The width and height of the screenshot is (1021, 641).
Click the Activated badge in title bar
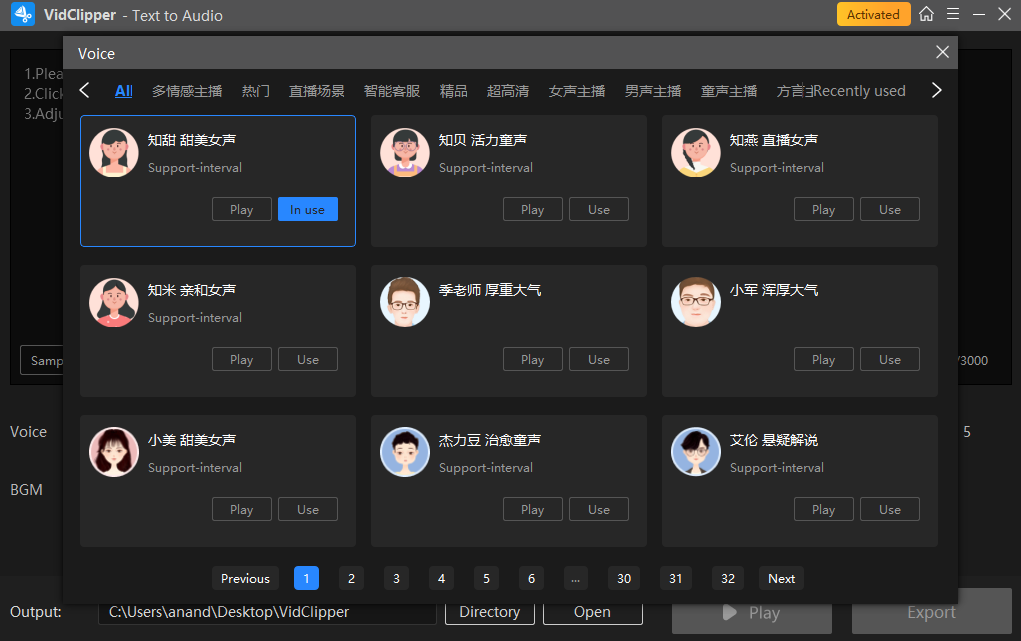[873, 14]
